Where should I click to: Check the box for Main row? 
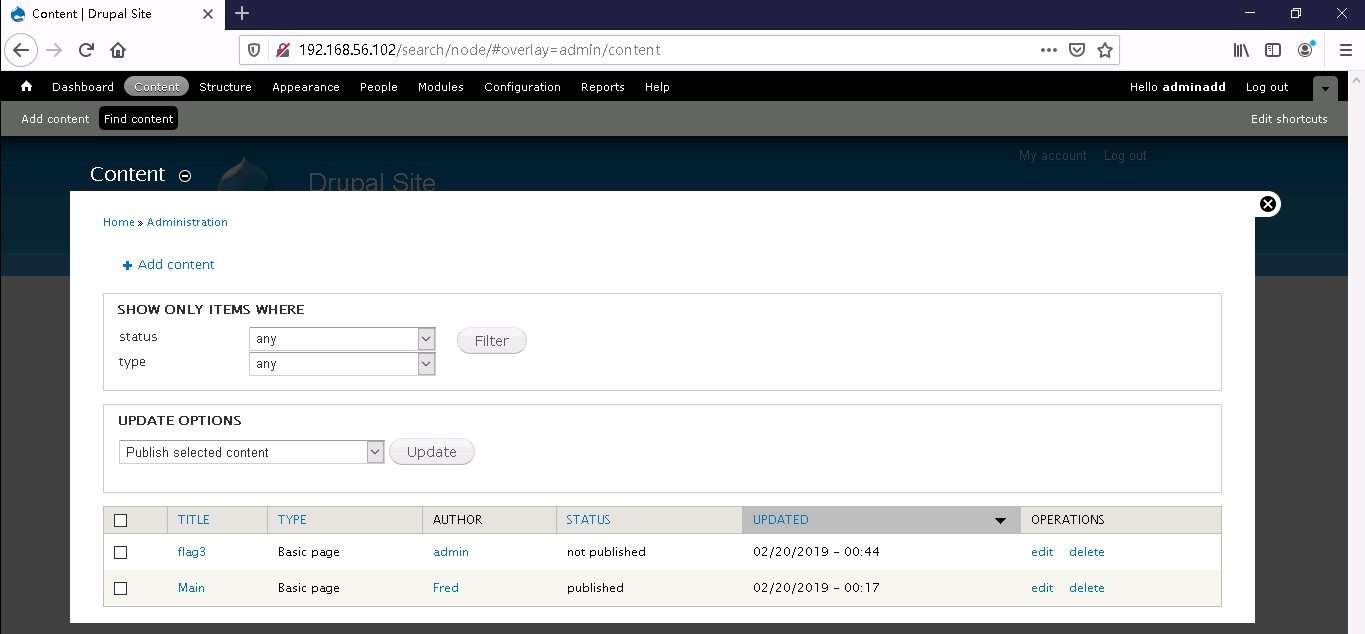pyautogui.click(x=121, y=588)
